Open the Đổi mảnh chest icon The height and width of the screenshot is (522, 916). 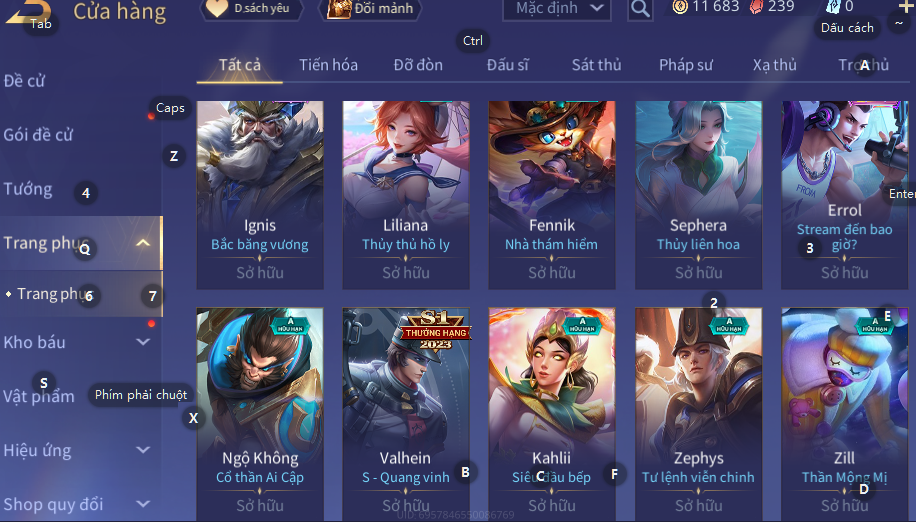(339, 9)
